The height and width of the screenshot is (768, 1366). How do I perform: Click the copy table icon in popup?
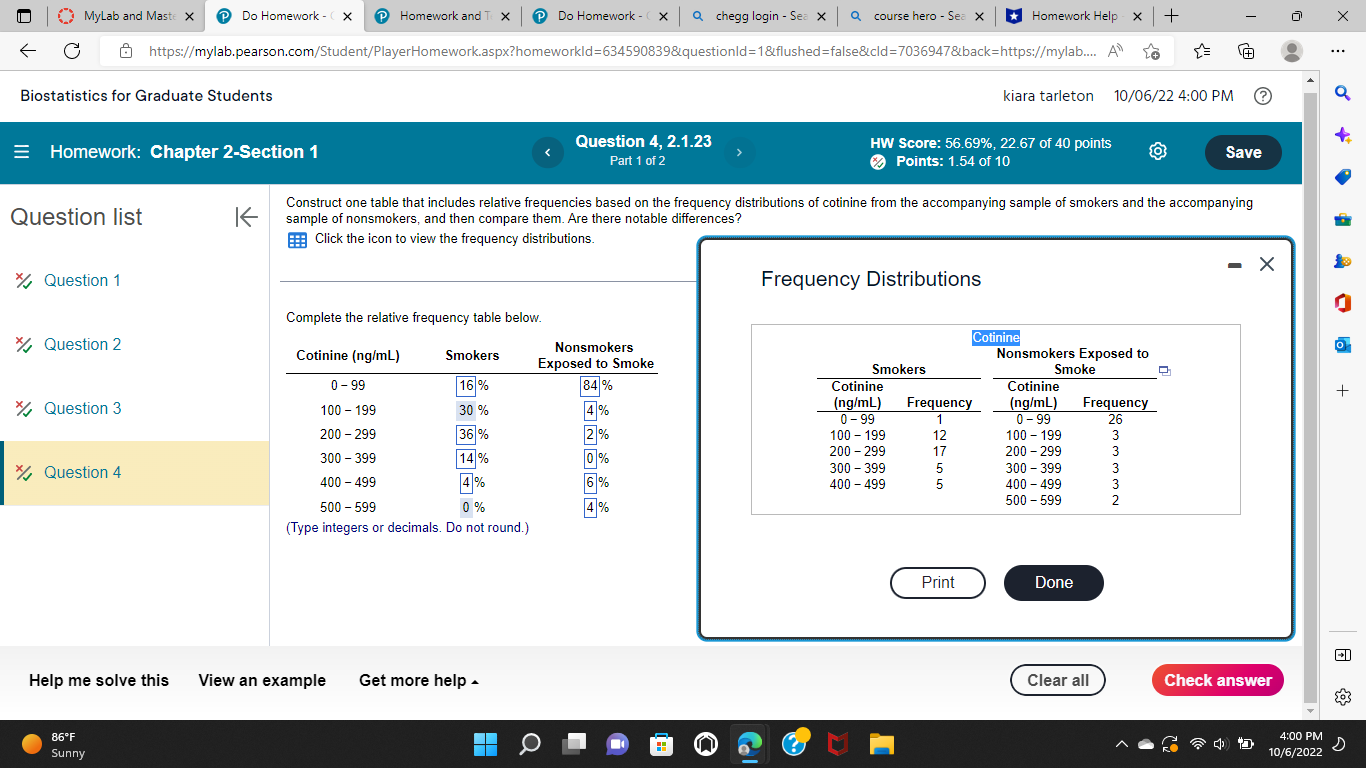tap(1163, 371)
